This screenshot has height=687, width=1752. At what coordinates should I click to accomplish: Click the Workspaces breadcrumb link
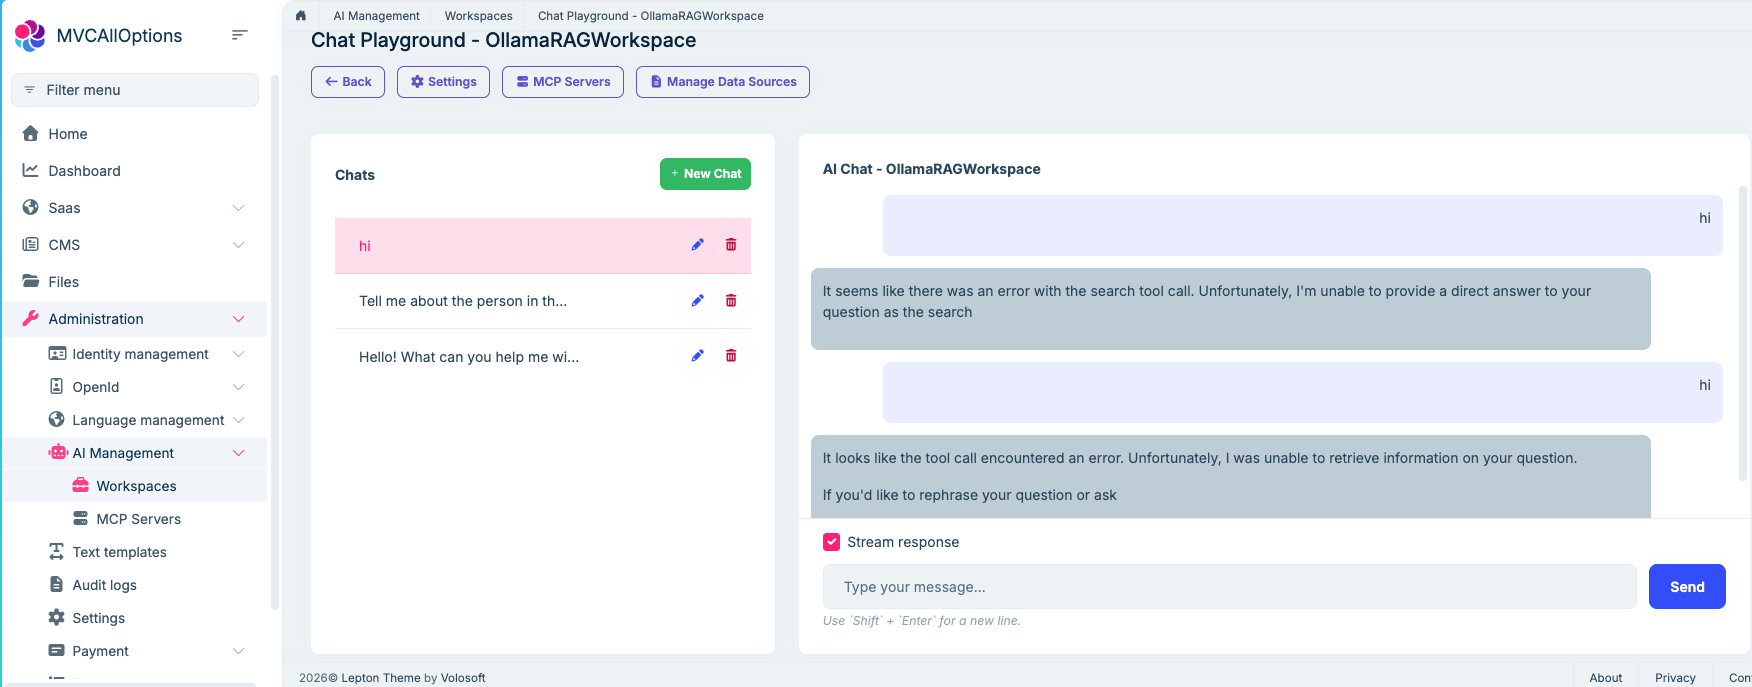pos(478,16)
